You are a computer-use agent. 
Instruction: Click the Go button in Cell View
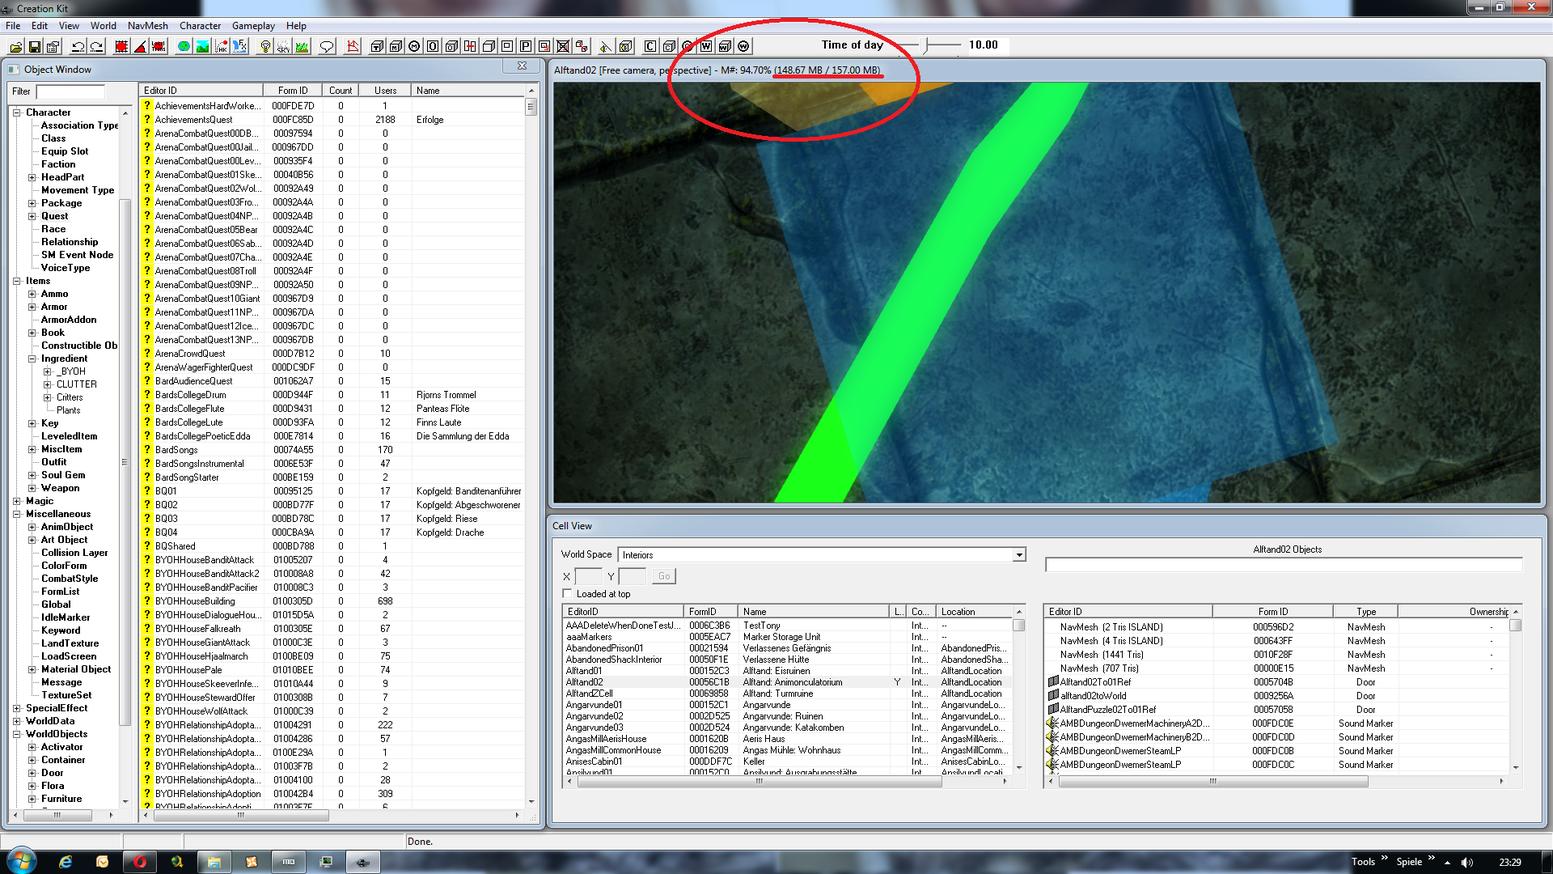pos(664,576)
